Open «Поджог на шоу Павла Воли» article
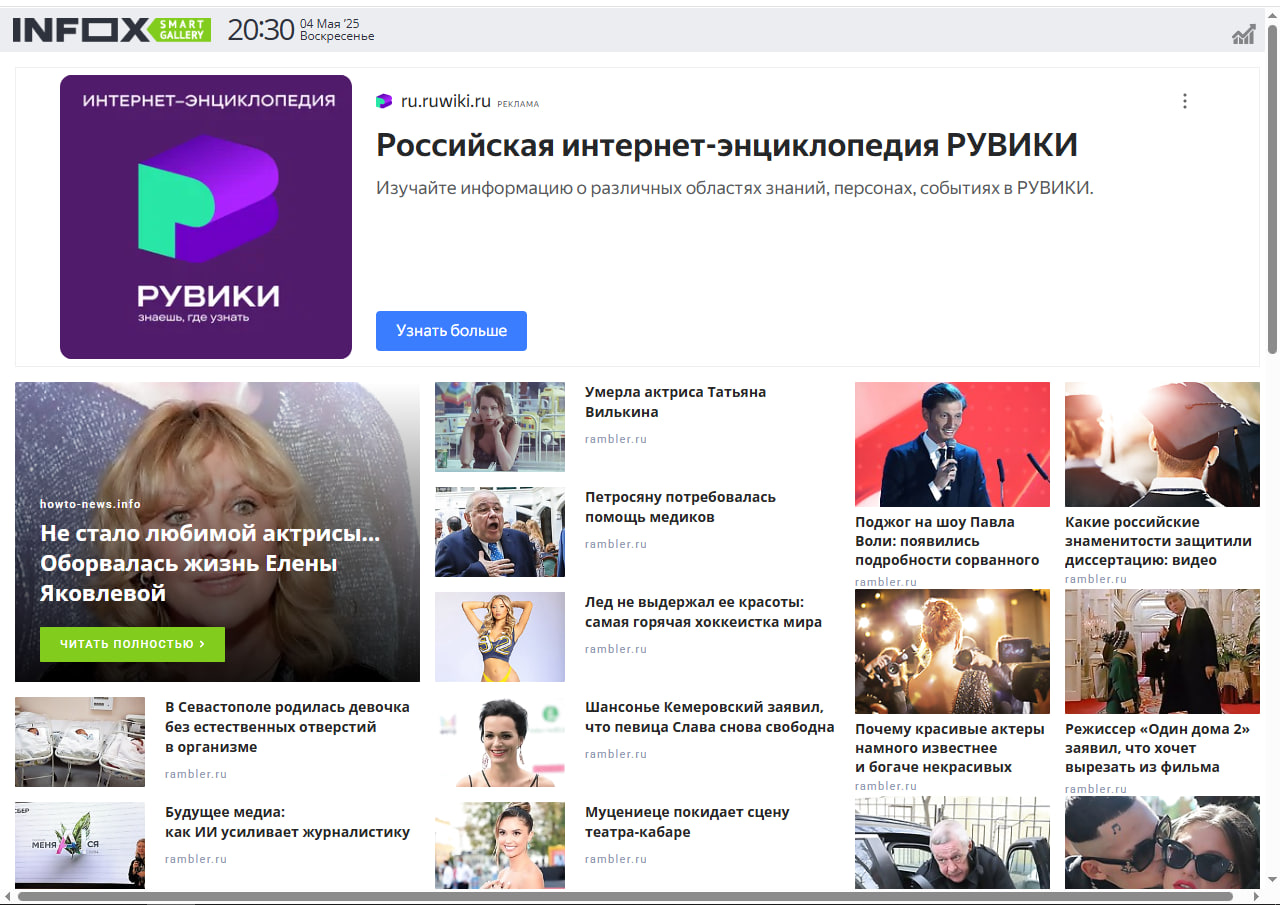Screen dimensions: 1280x905 point(947,541)
